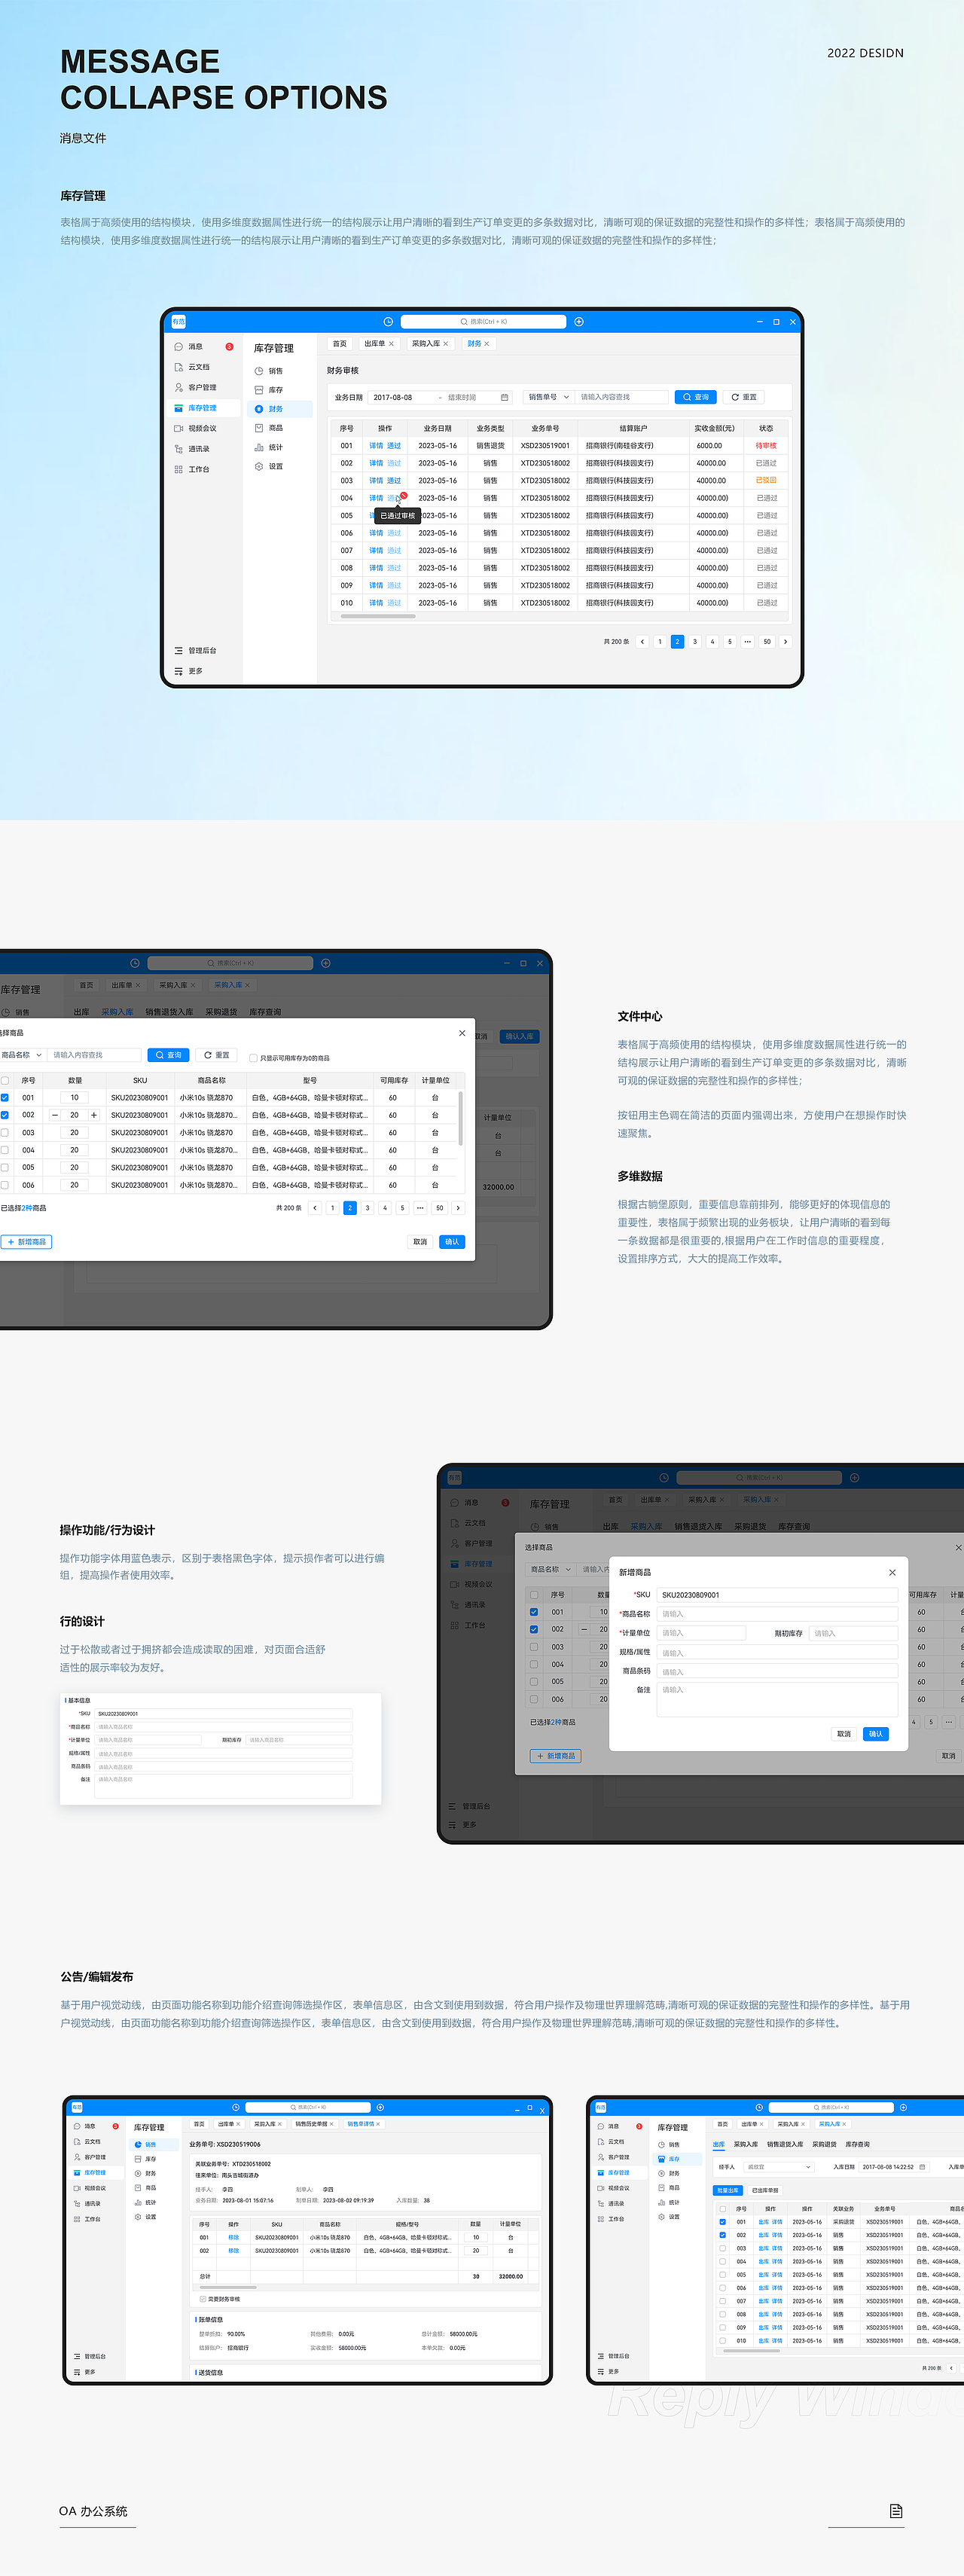Switch to the 销售退货入库 tab behind the 选择商品 dialog

tap(169, 1012)
